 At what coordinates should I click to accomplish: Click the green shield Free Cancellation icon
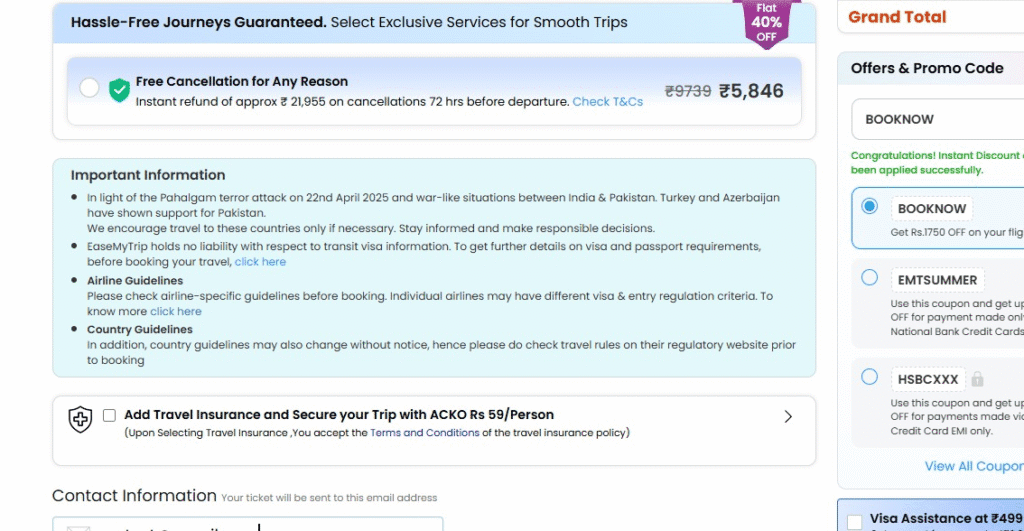click(x=119, y=90)
